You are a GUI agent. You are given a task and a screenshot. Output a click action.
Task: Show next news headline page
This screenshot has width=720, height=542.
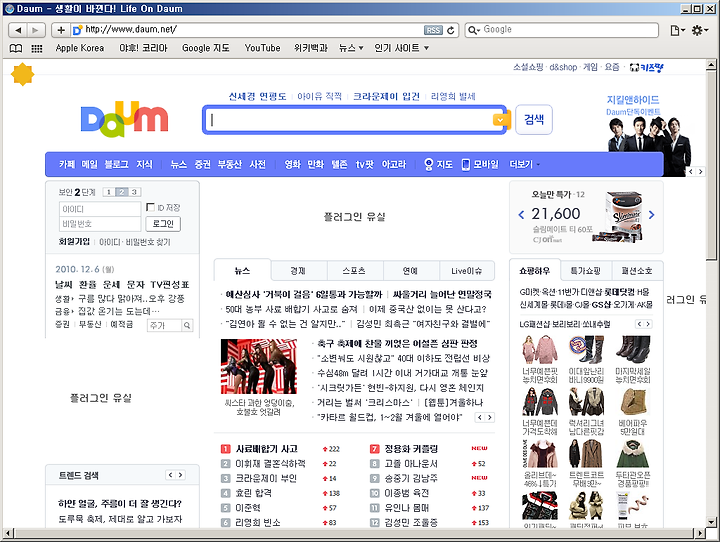point(490,418)
